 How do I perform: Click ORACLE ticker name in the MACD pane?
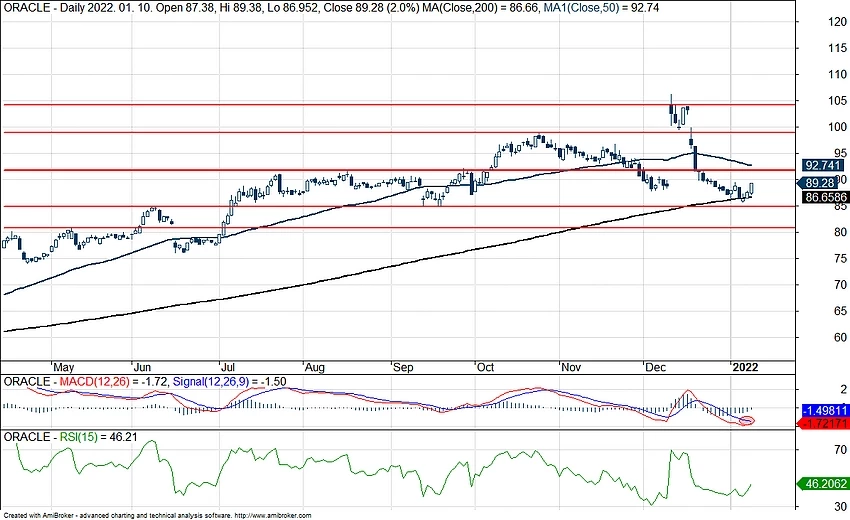27,382
